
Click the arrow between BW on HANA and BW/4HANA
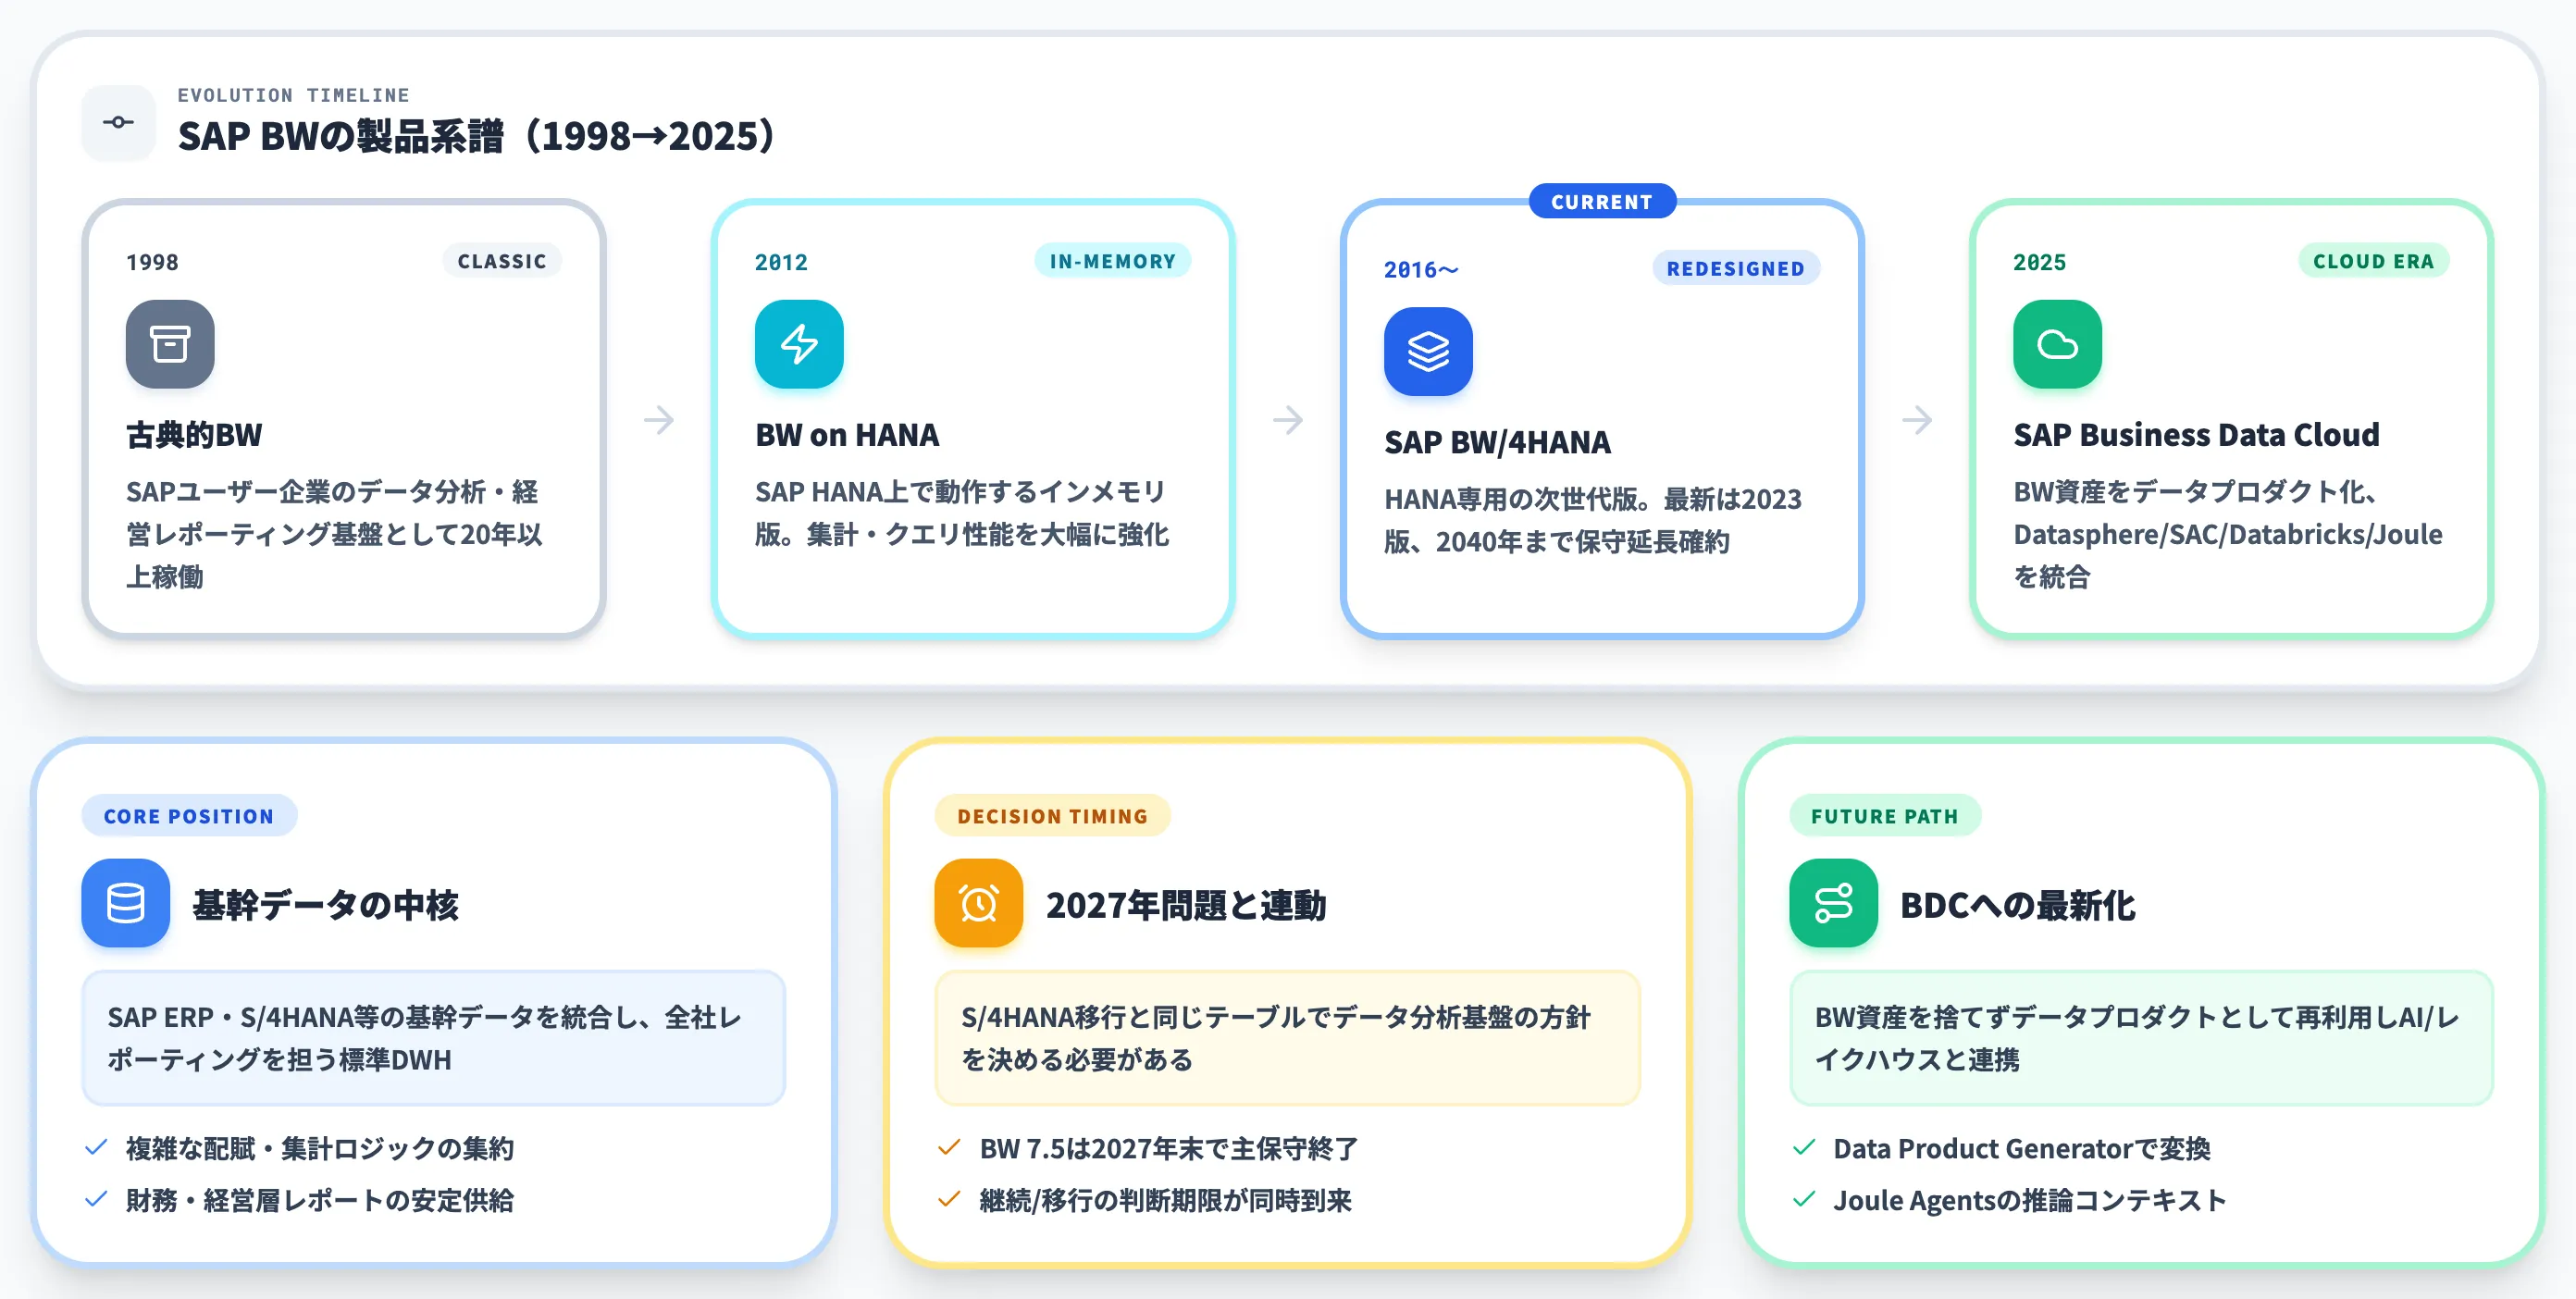[1288, 419]
